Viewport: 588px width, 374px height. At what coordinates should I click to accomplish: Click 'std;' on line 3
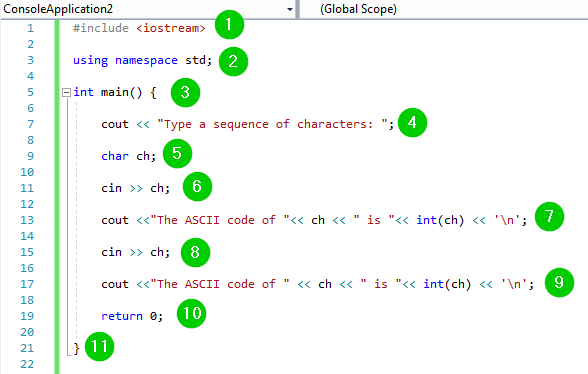pyautogui.click(x=199, y=60)
